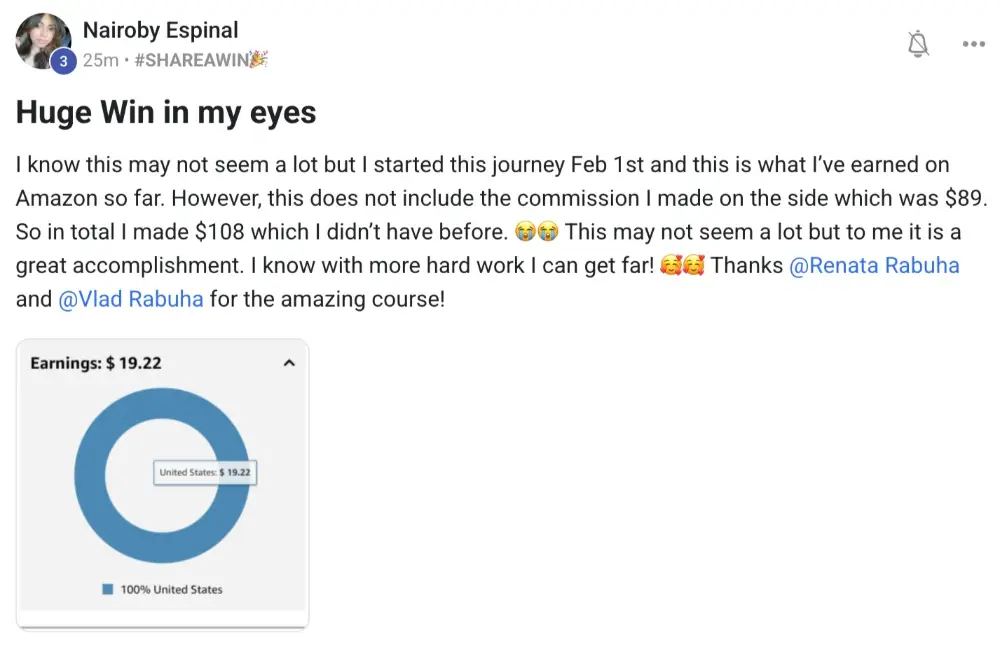Click Nairoby Espinal's profile avatar
This screenshot has width=1000, height=645.
pyautogui.click(x=42, y=40)
